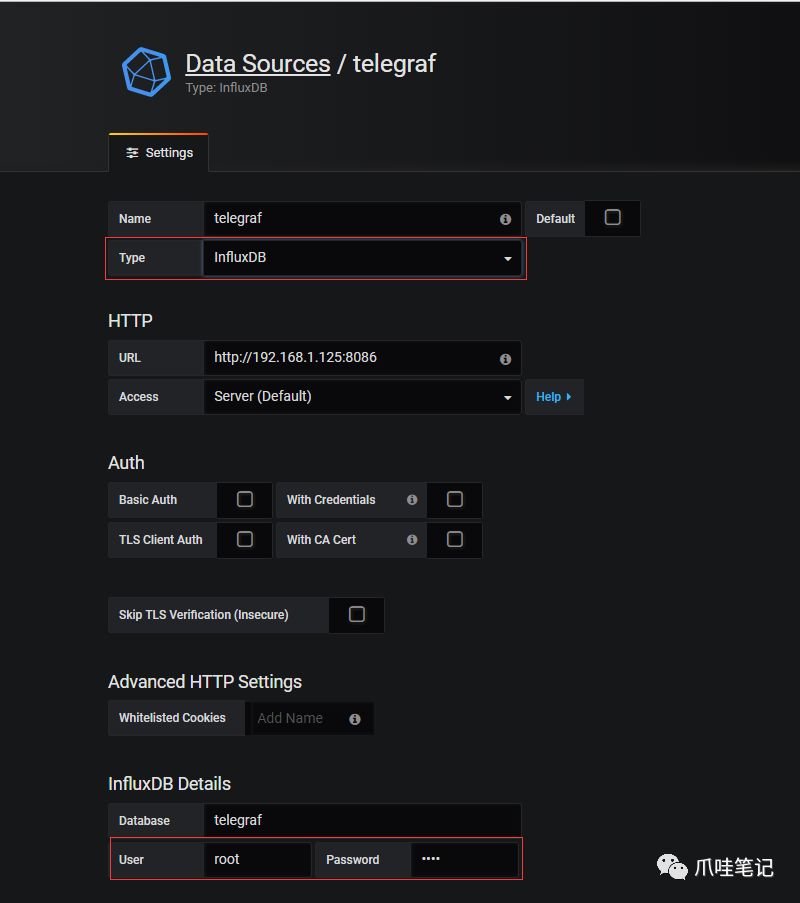Image resolution: width=800 pixels, height=903 pixels.
Task: Click the sliders icon on the Settings tab
Action: (x=132, y=153)
